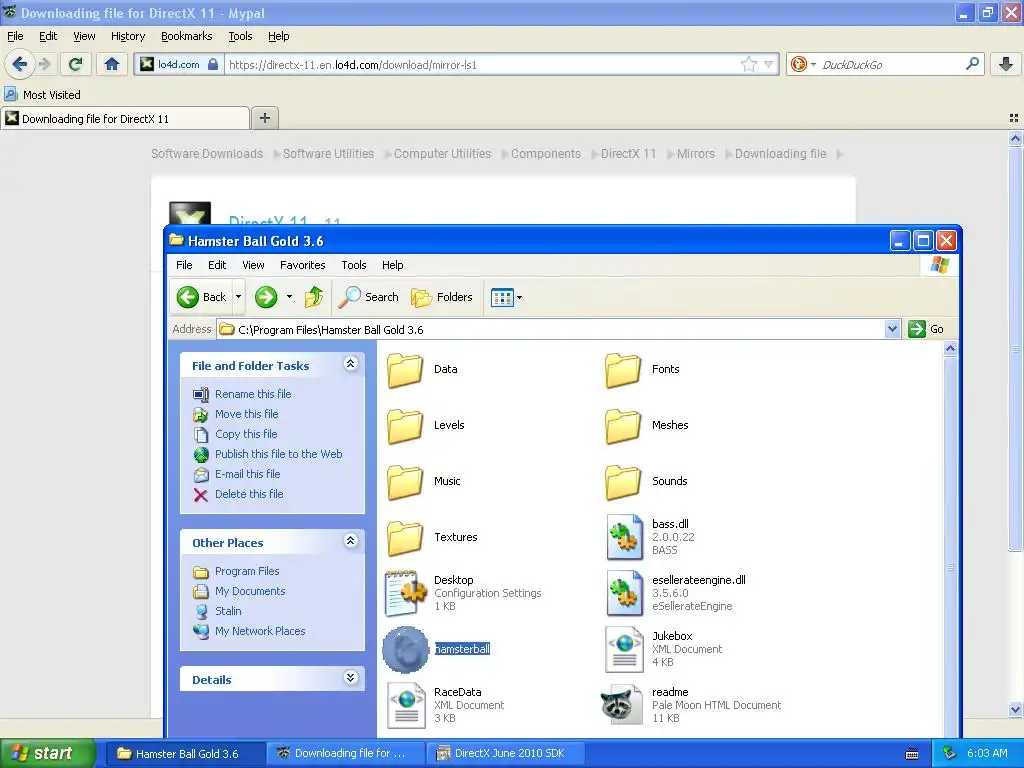Select the hamsterball application icon
The height and width of the screenshot is (768, 1024).
coord(406,650)
